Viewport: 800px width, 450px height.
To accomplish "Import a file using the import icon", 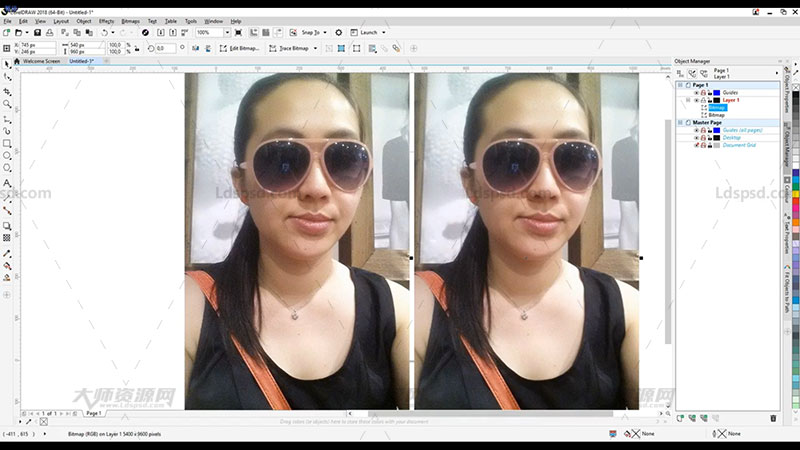I will pos(161,32).
